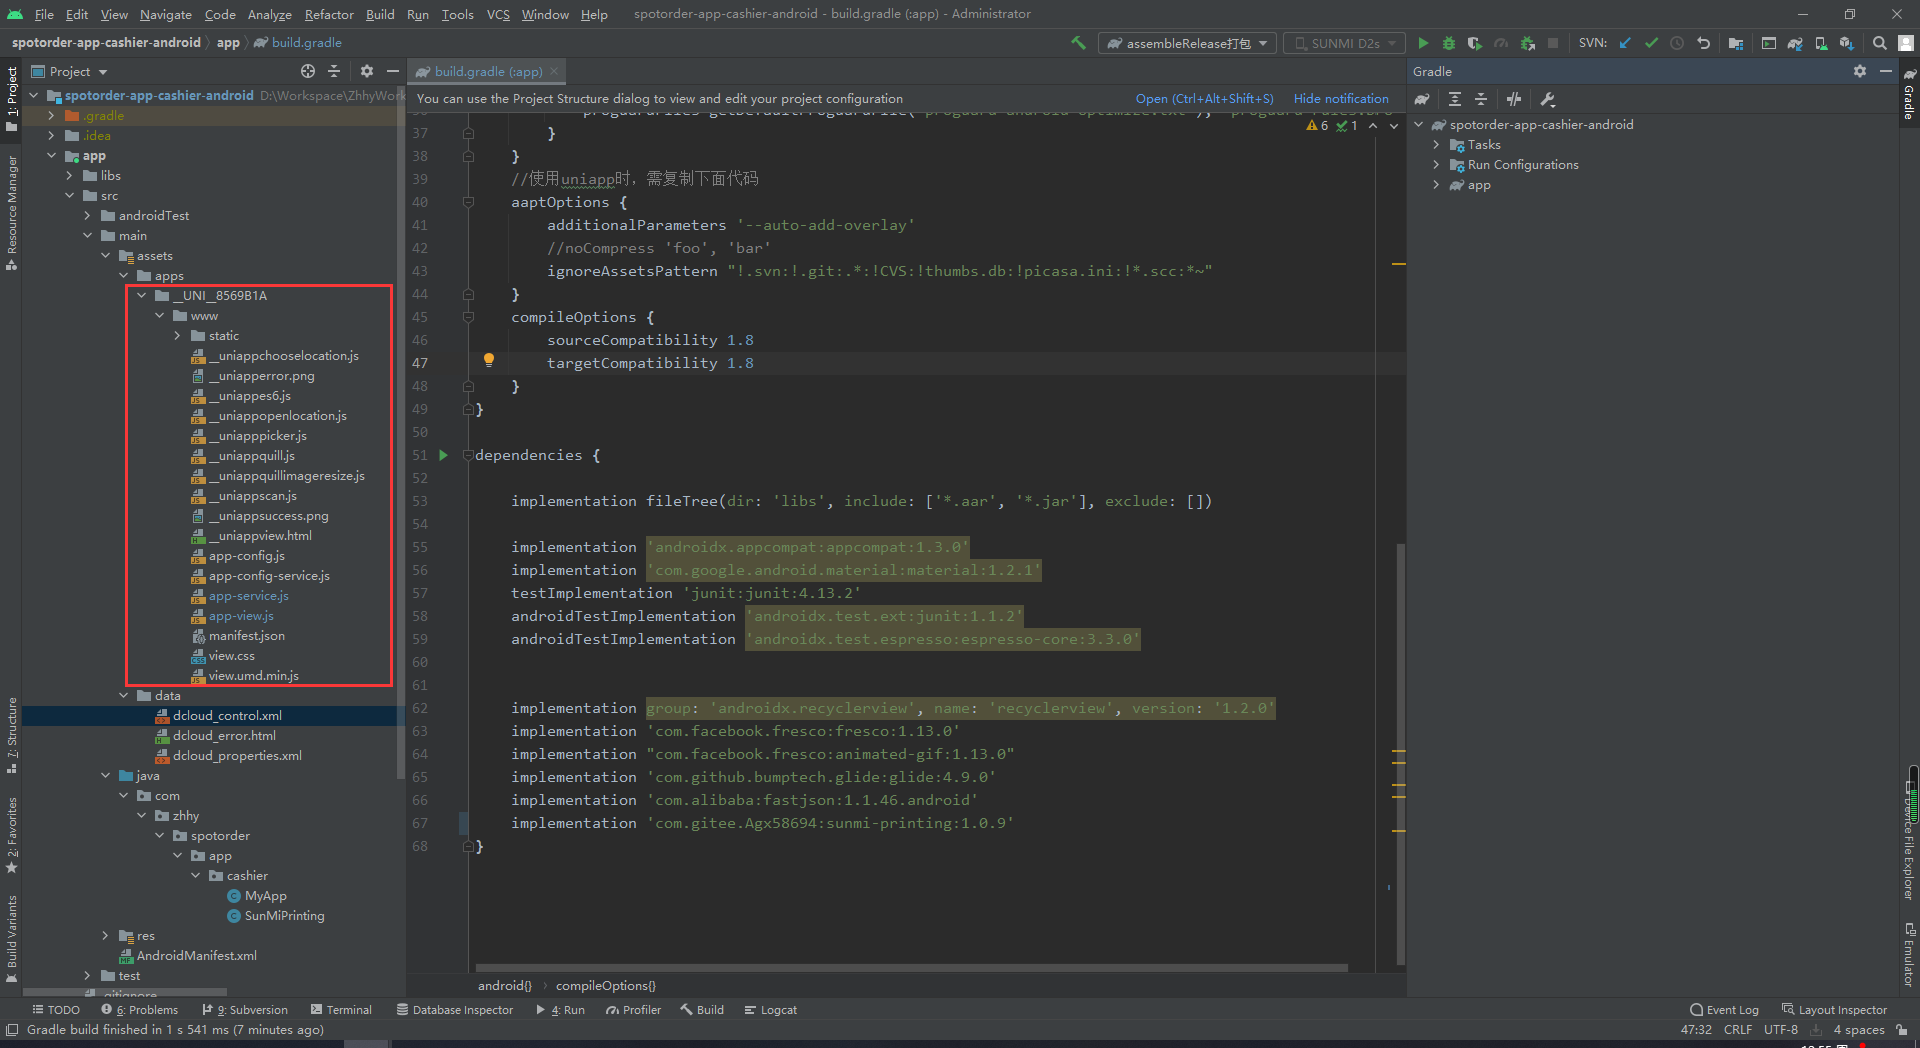The width and height of the screenshot is (1920, 1048).
Task: Open the SUNMI D2s device selector
Action: click(x=1343, y=43)
